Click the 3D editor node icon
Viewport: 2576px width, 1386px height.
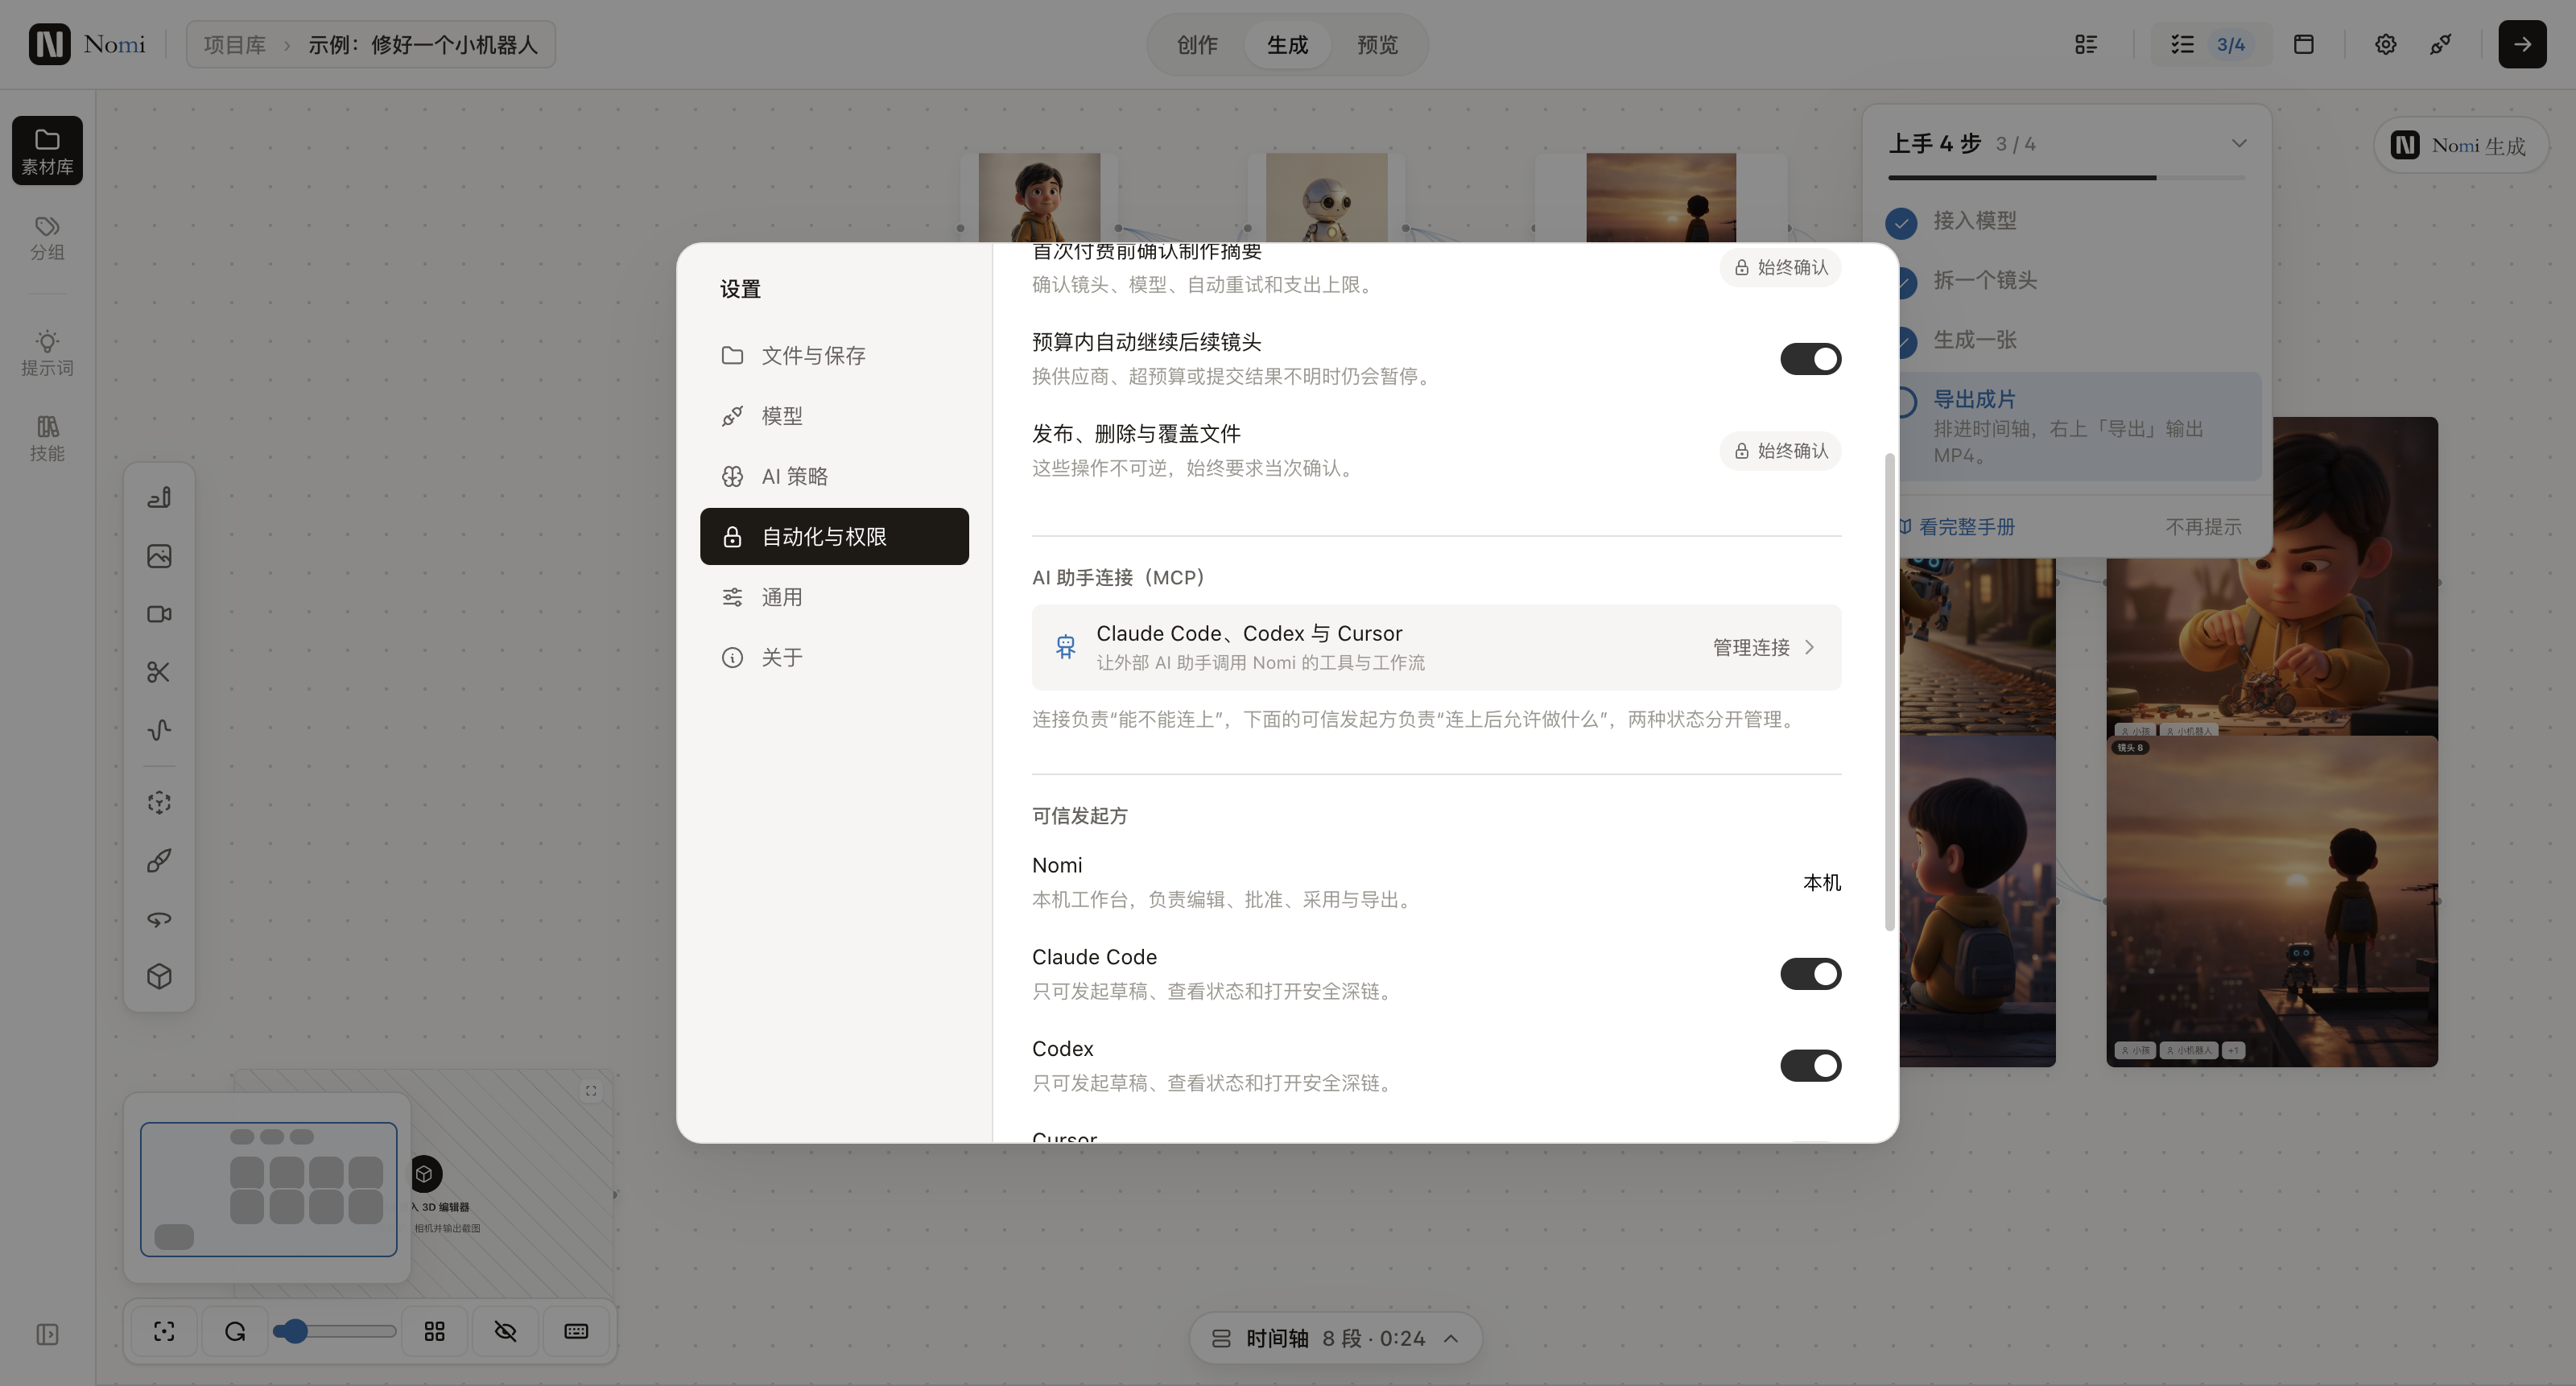pyautogui.click(x=424, y=1173)
